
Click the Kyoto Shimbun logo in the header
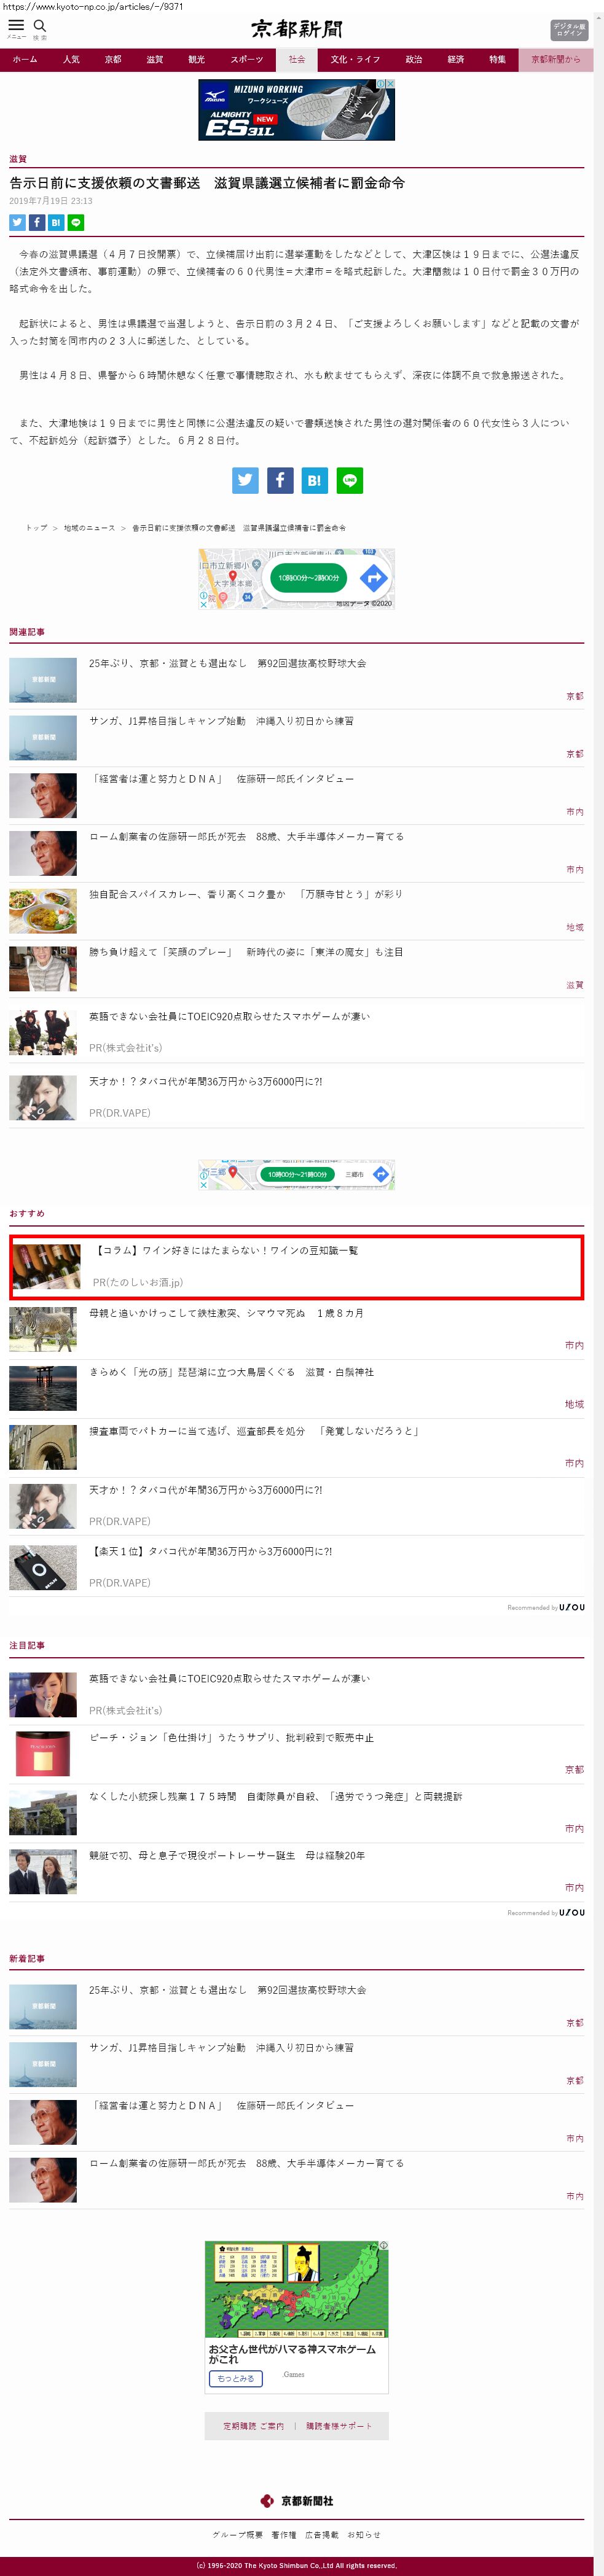pos(296,29)
